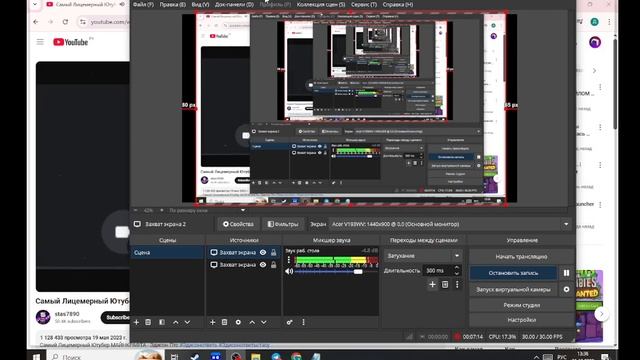Open the Справка menu
640x360 pixels.
click(398, 4)
